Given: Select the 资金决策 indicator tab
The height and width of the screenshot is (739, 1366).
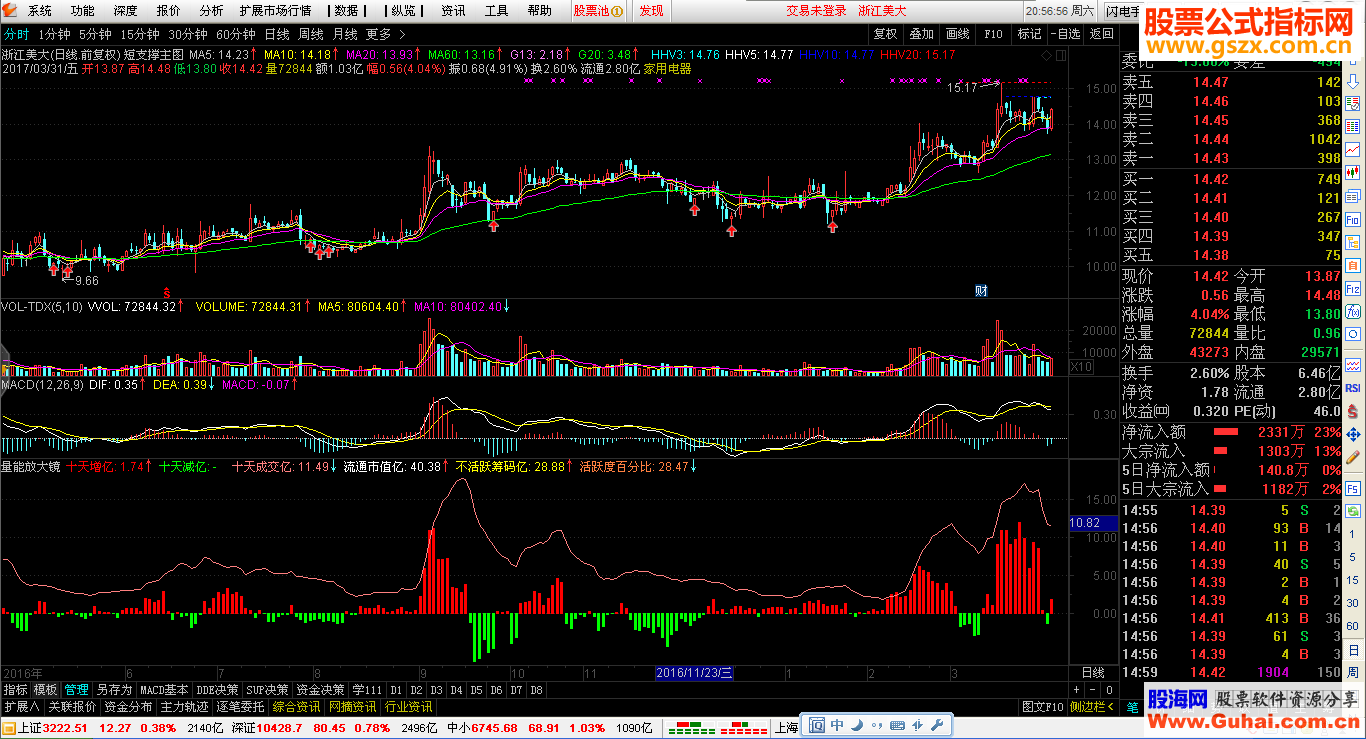Looking at the screenshot, I should pos(322,690).
